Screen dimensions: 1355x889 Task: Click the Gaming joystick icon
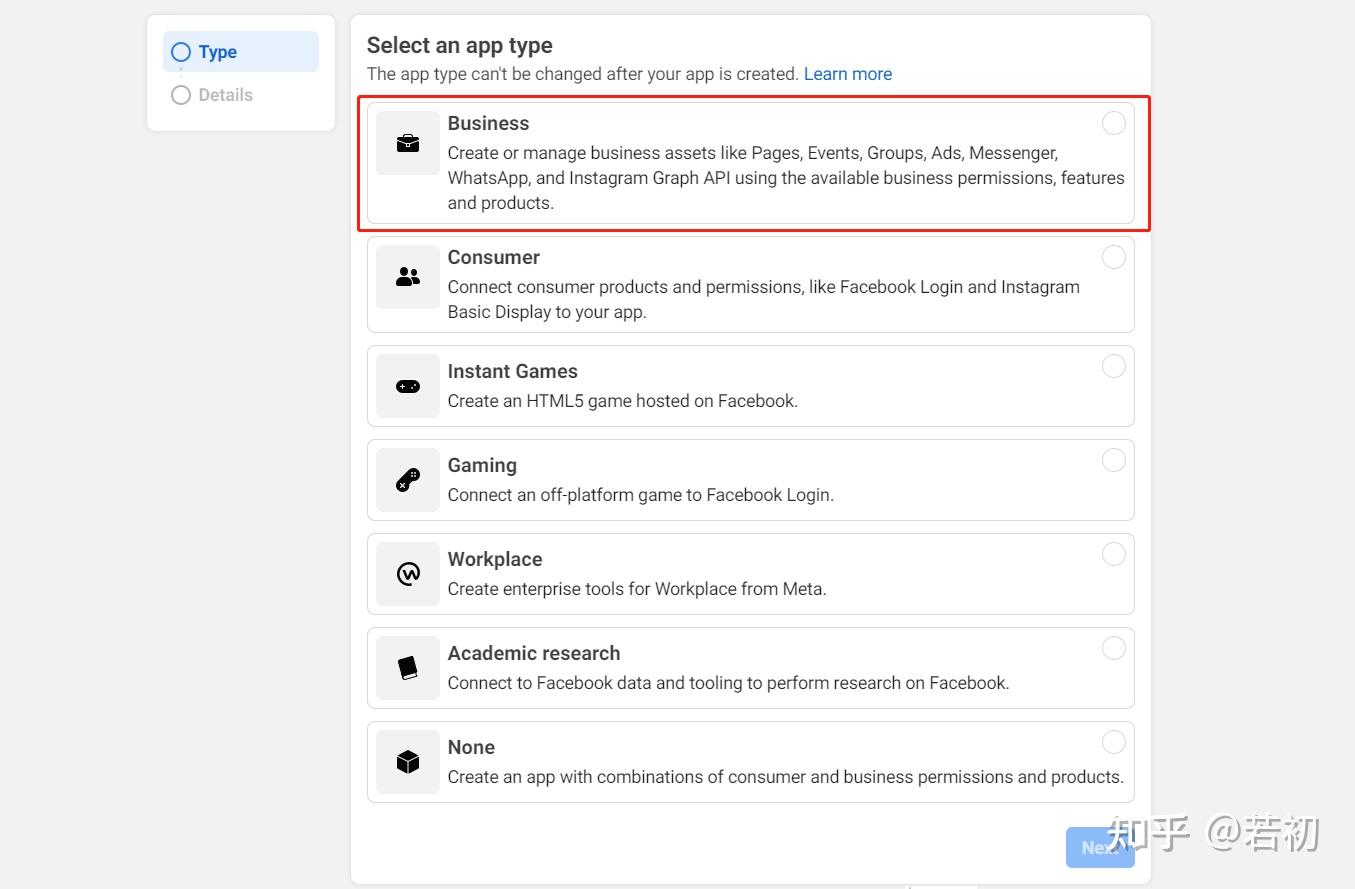tap(408, 480)
